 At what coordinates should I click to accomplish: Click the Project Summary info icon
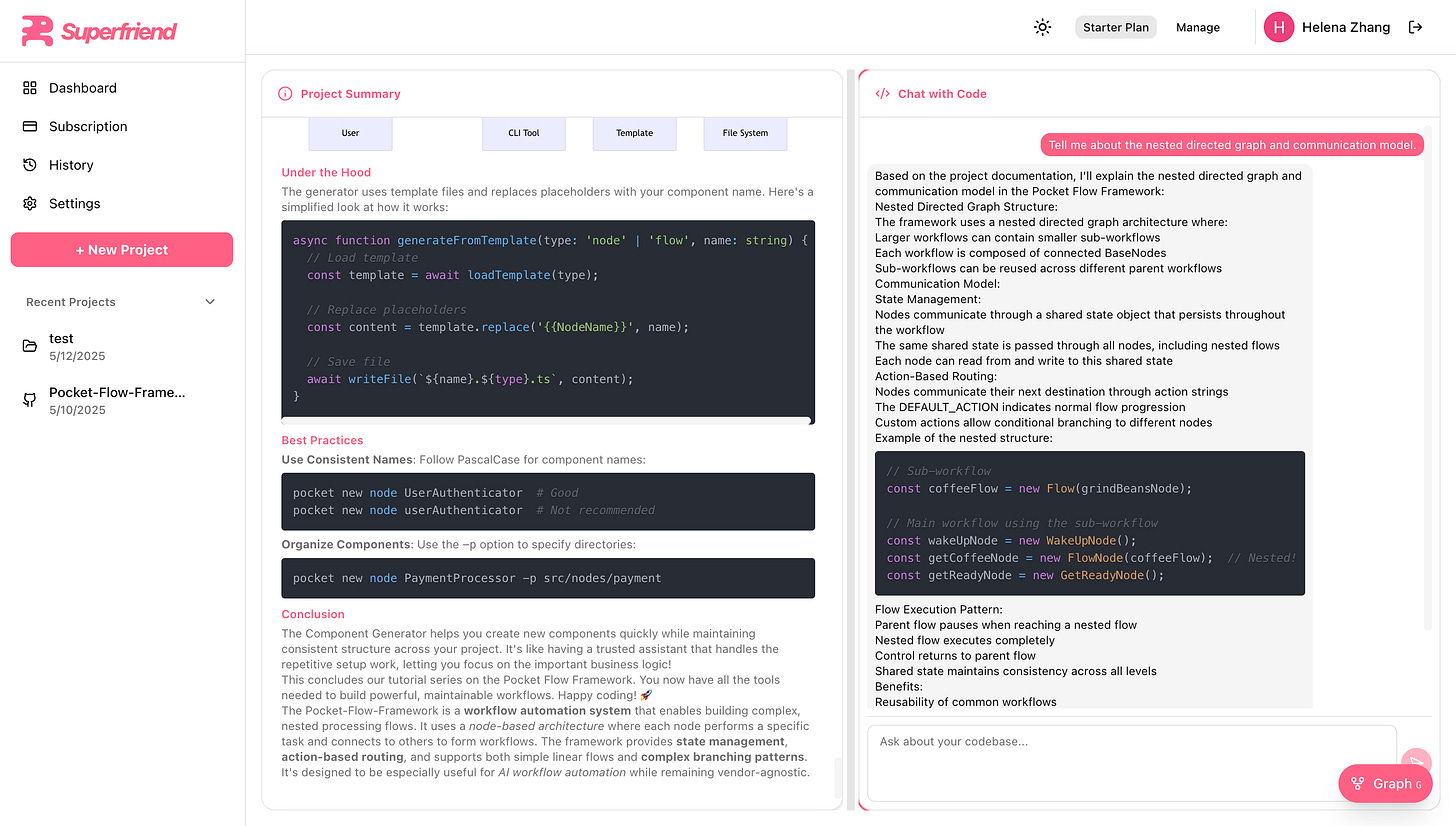[285, 94]
